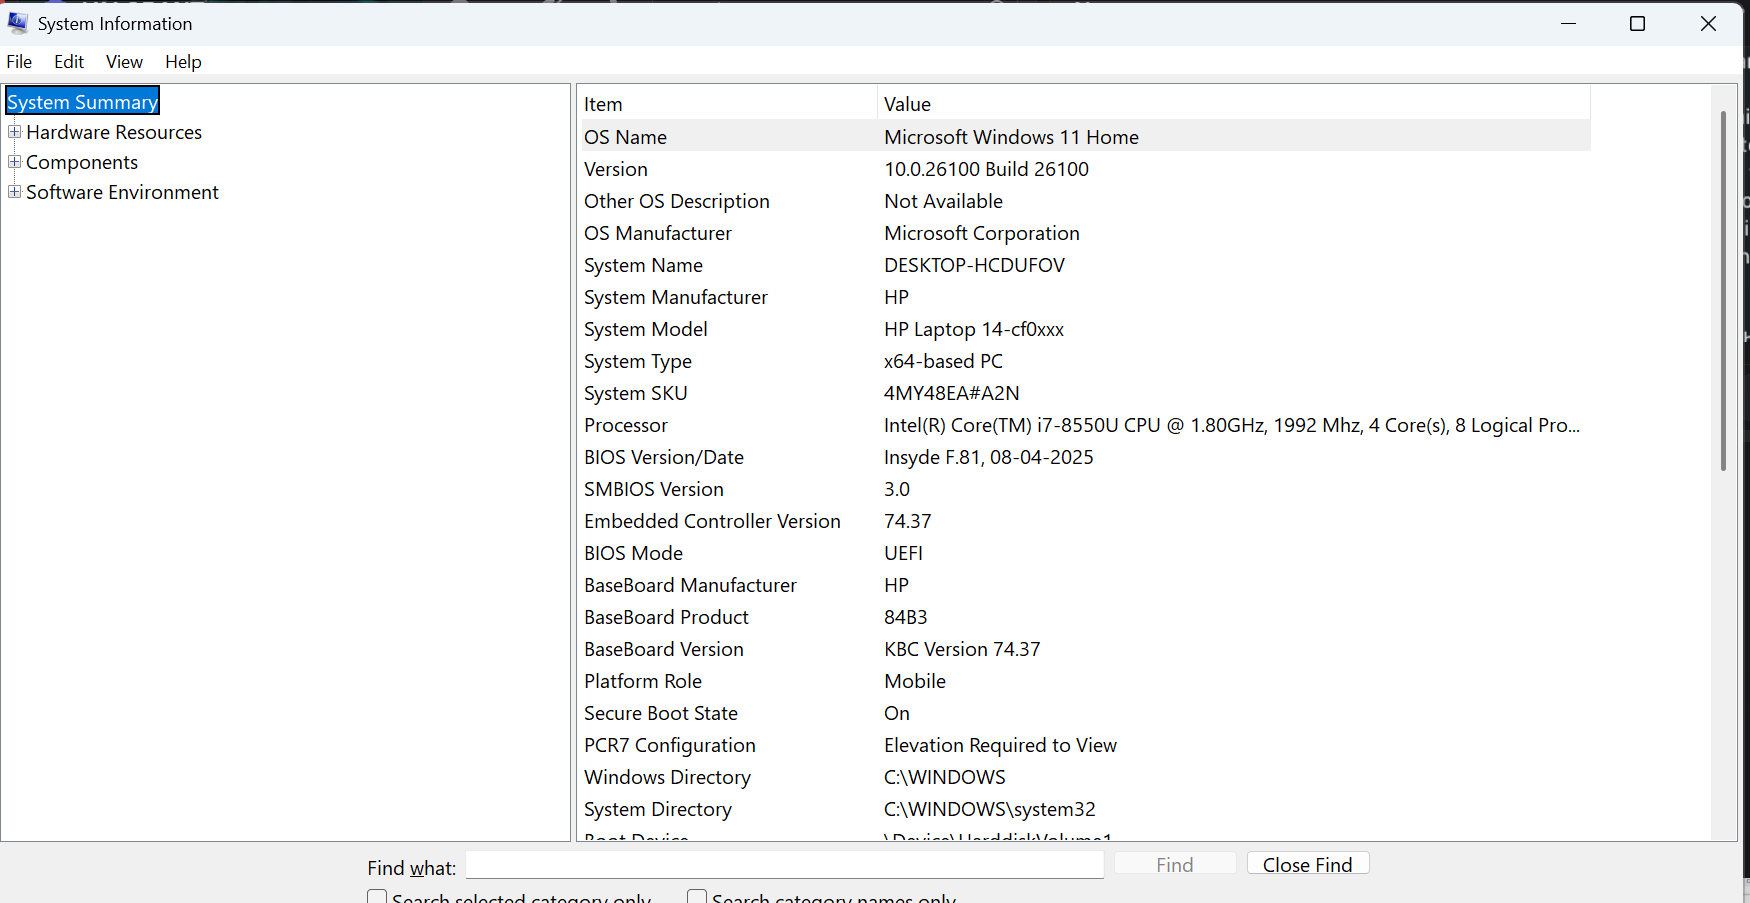Click the Value column header
Screen dimensions: 1750x903
pos(1234,104)
